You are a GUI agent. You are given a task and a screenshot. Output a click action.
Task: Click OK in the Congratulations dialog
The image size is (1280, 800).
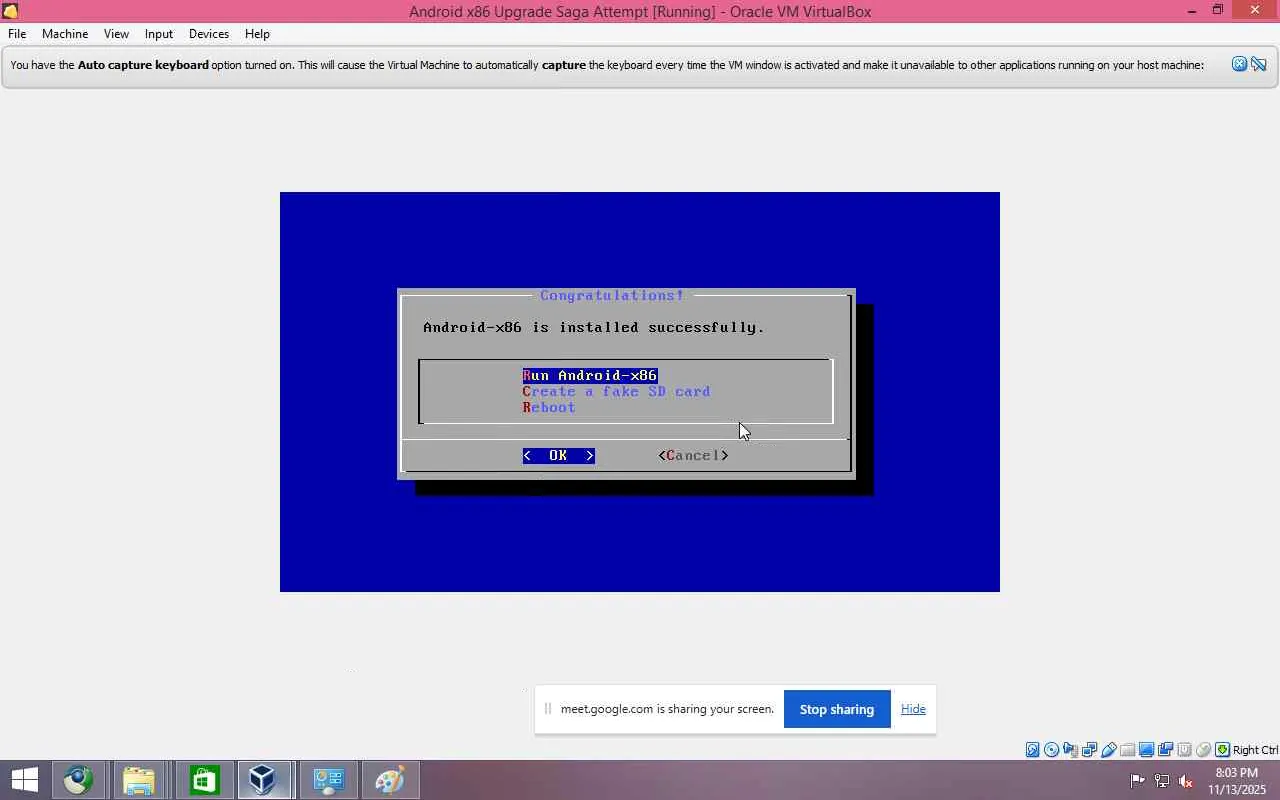click(x=558, y=455)
